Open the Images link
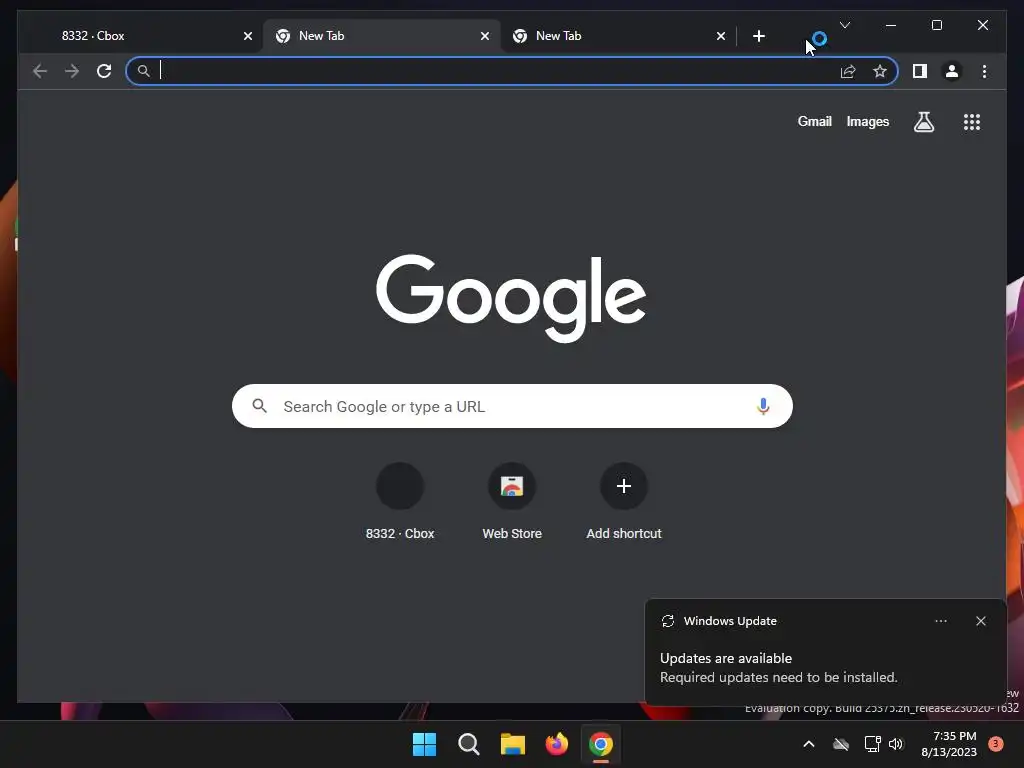This screenshot has width=1024, height=768. 867,121
